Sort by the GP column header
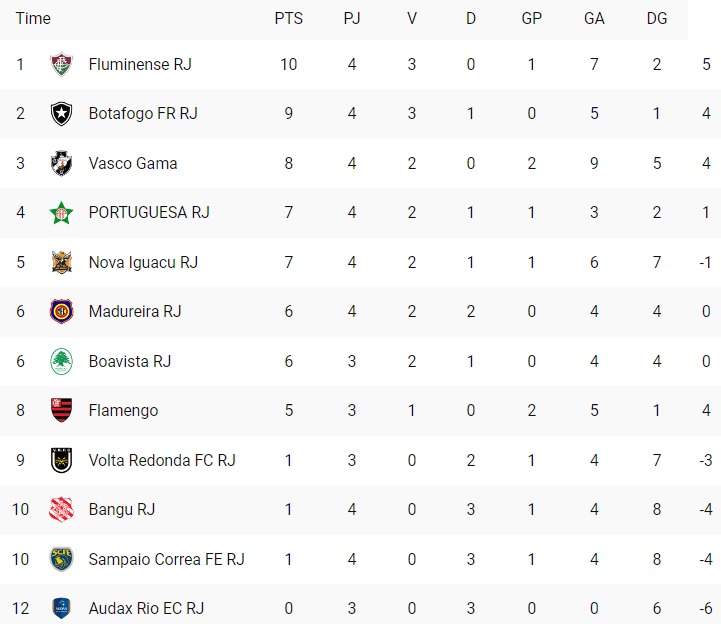The image size is (721, 624). [532, 18]
